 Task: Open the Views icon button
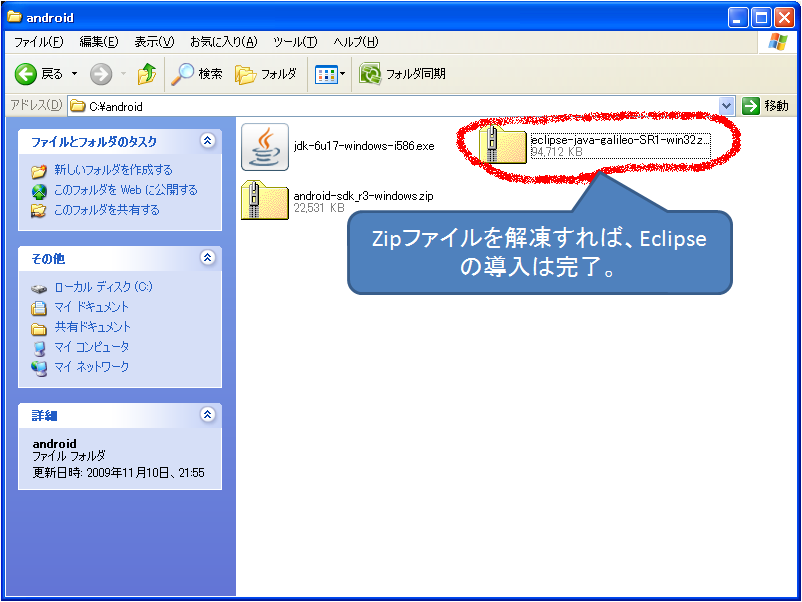[326, 75]
